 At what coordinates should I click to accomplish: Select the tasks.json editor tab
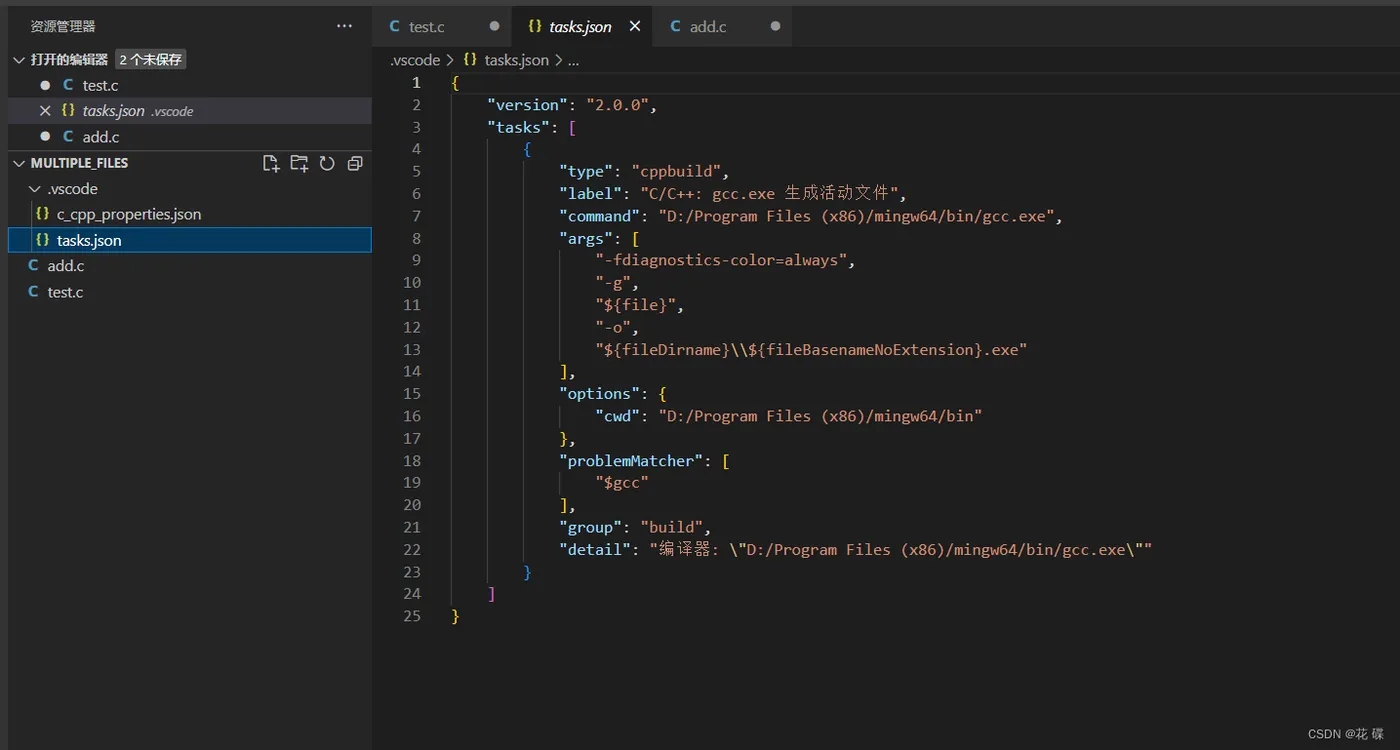[581, 27]
